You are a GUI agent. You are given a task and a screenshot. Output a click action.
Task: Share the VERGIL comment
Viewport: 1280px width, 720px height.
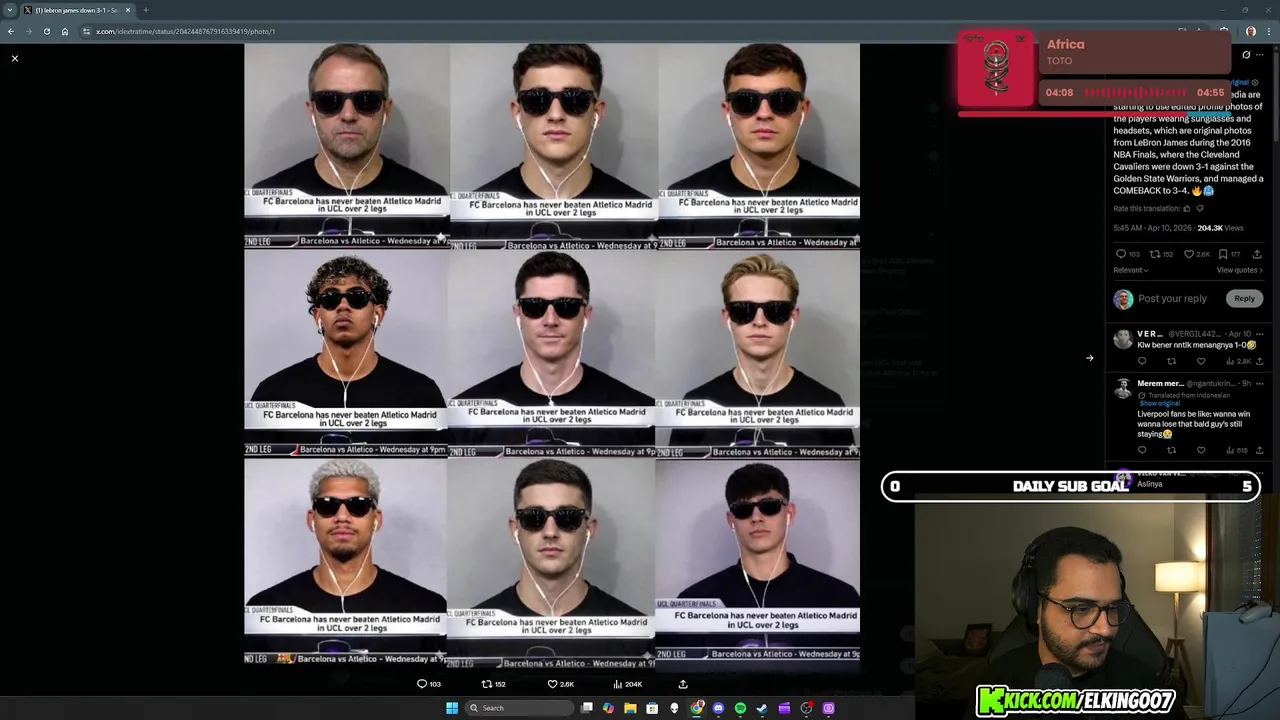[x=1259, y=361]
